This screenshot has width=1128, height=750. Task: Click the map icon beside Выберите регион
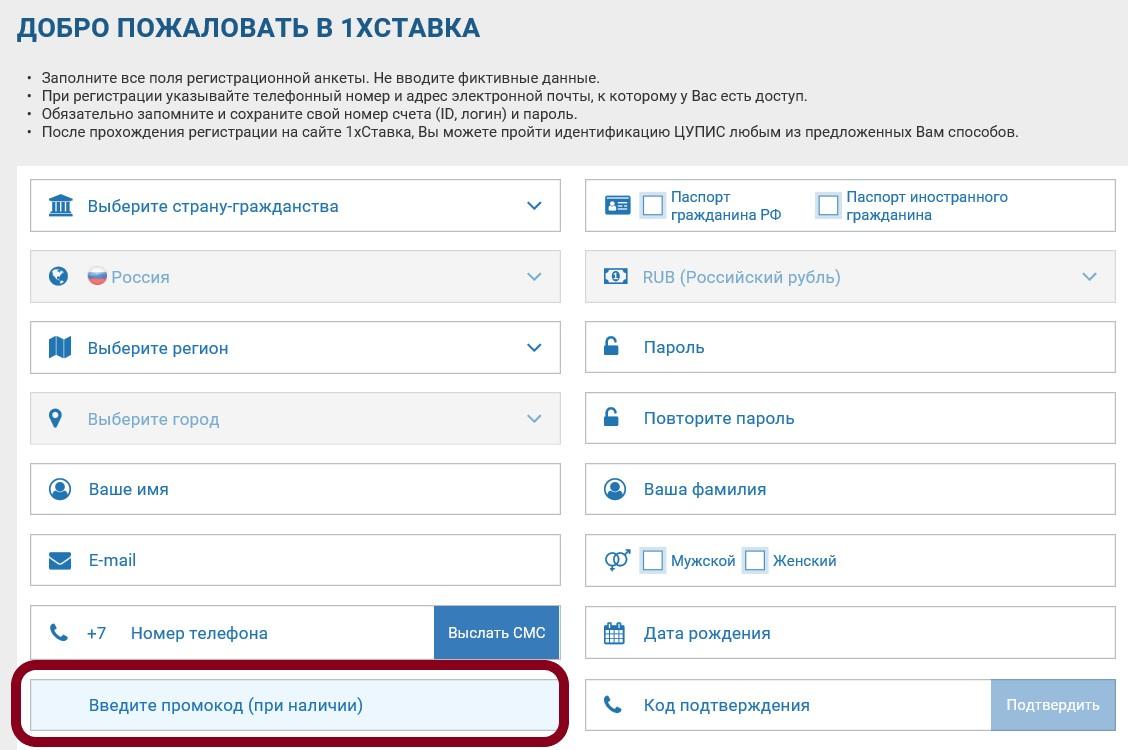59,347
